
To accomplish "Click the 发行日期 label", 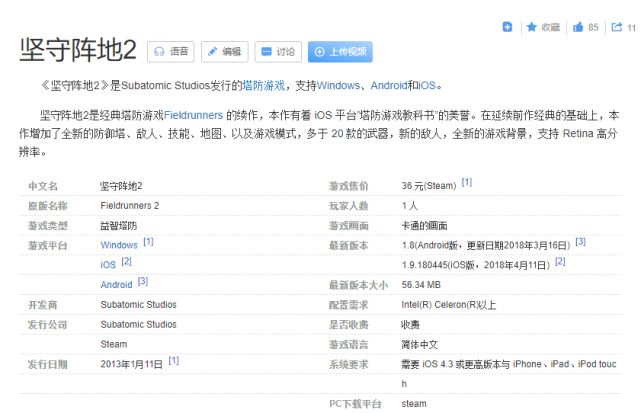I will click(47, 364).
